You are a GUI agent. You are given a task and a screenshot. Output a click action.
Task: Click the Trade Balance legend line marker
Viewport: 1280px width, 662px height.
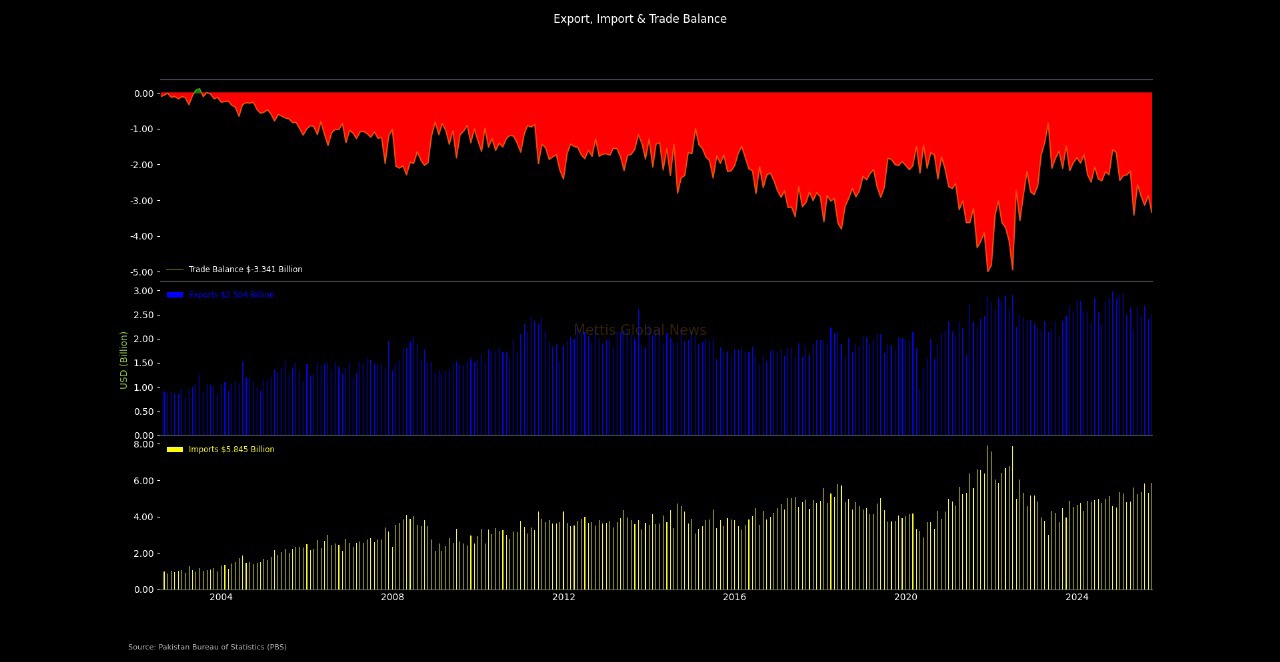pos(175,269)
